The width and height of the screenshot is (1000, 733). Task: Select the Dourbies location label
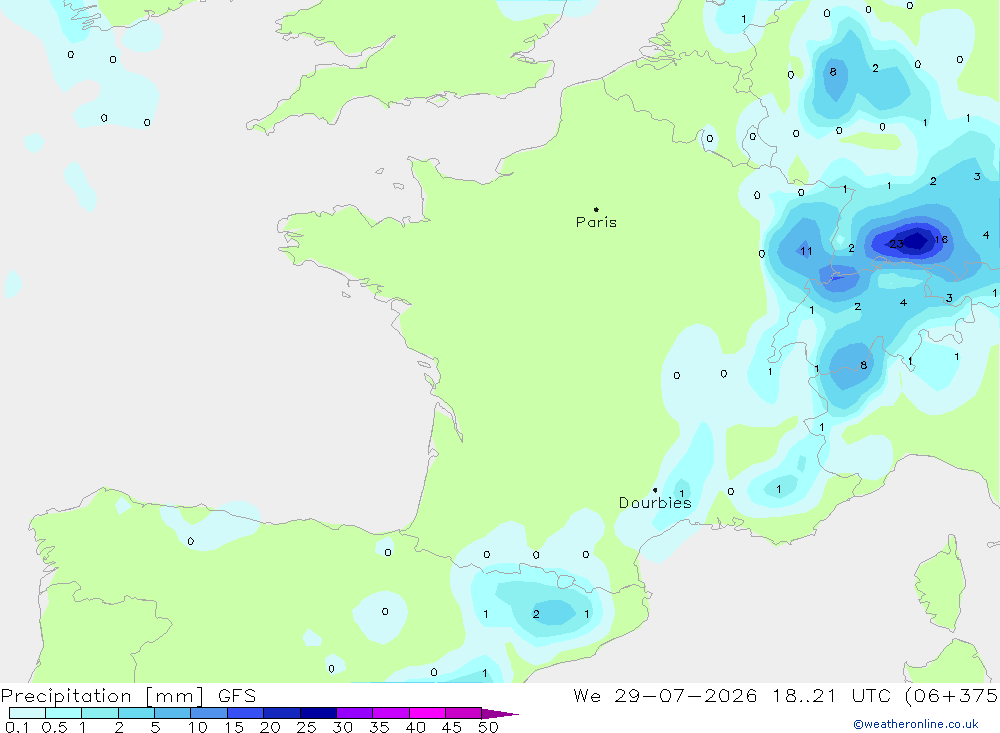655,503
